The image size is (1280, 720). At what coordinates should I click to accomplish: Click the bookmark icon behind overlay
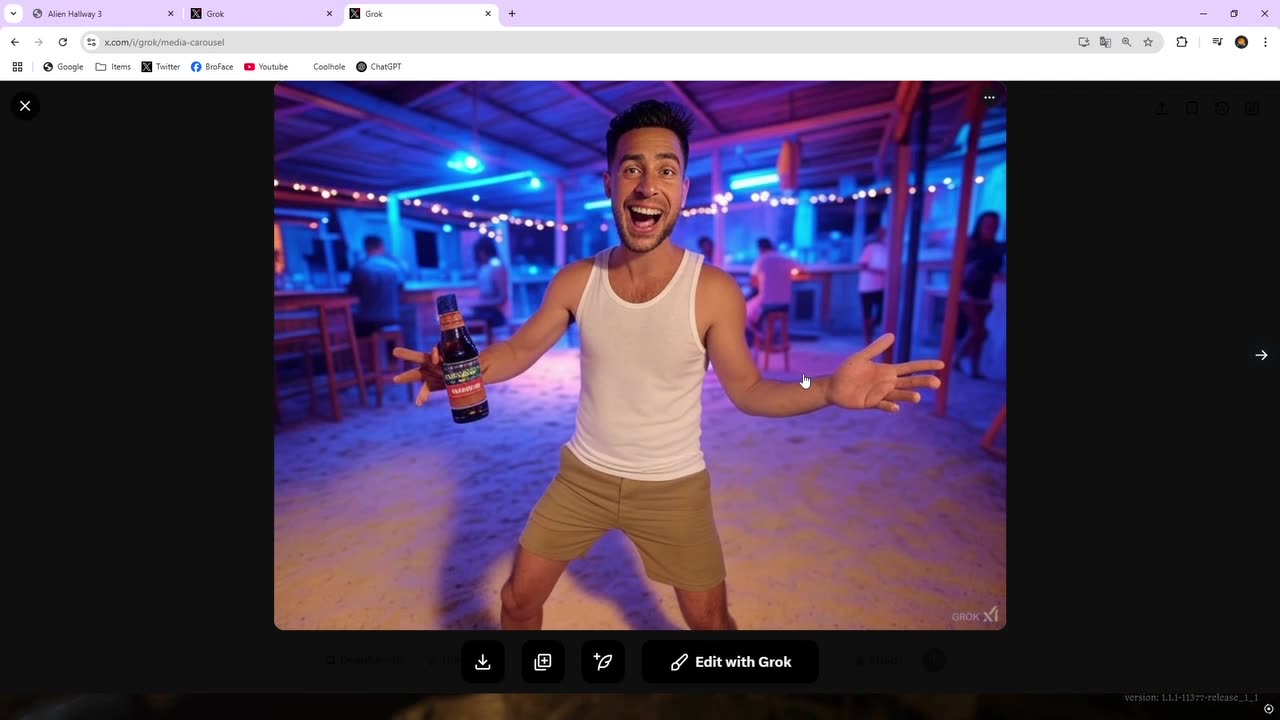[1192, 108]
